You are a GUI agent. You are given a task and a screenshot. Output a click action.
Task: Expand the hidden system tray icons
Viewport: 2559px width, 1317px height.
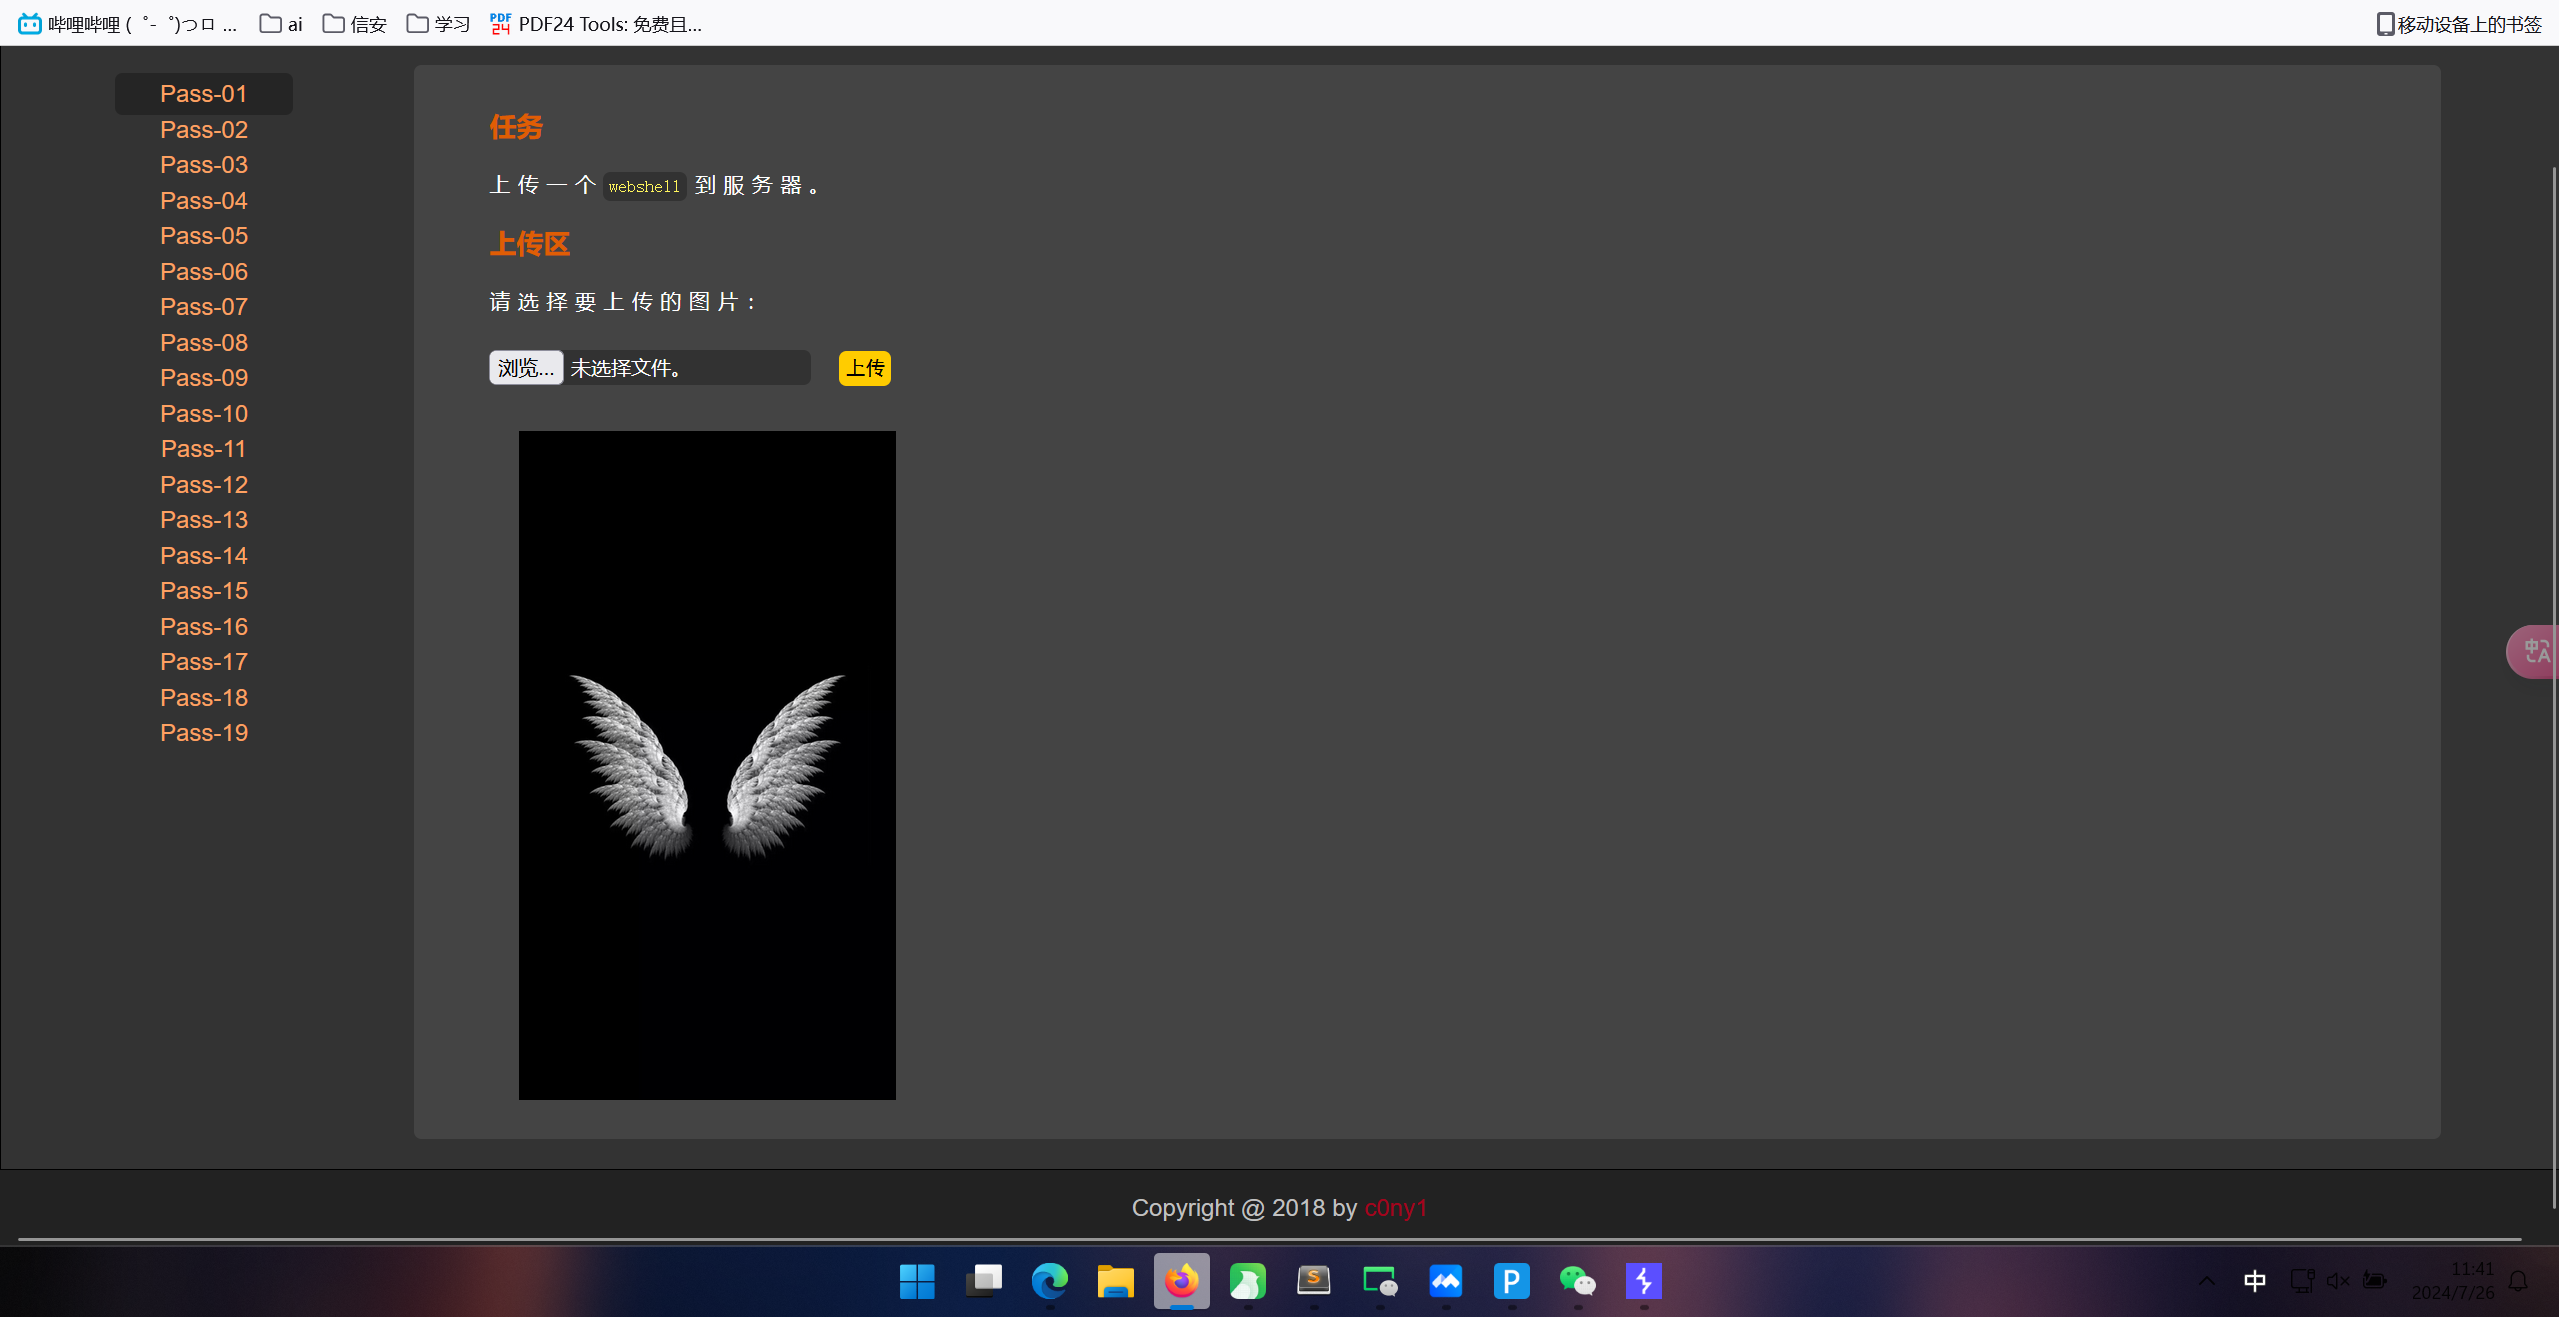[x=2206, y=1281]
